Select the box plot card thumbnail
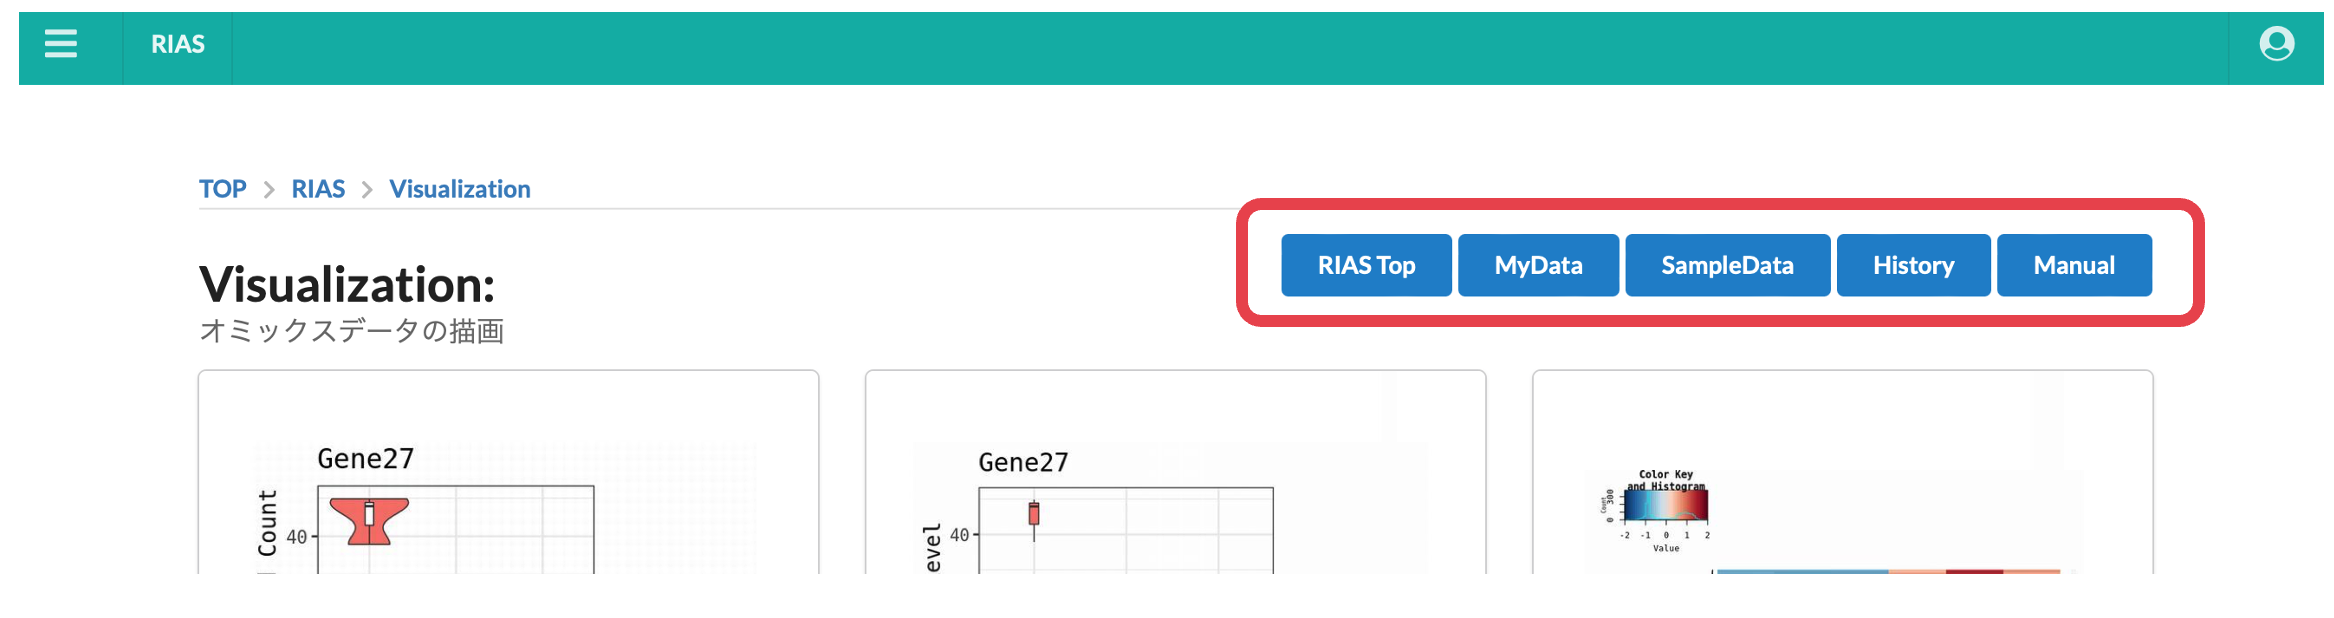Image resolution: width=2334 pixels, height=618 pixels. [1175, 480]
